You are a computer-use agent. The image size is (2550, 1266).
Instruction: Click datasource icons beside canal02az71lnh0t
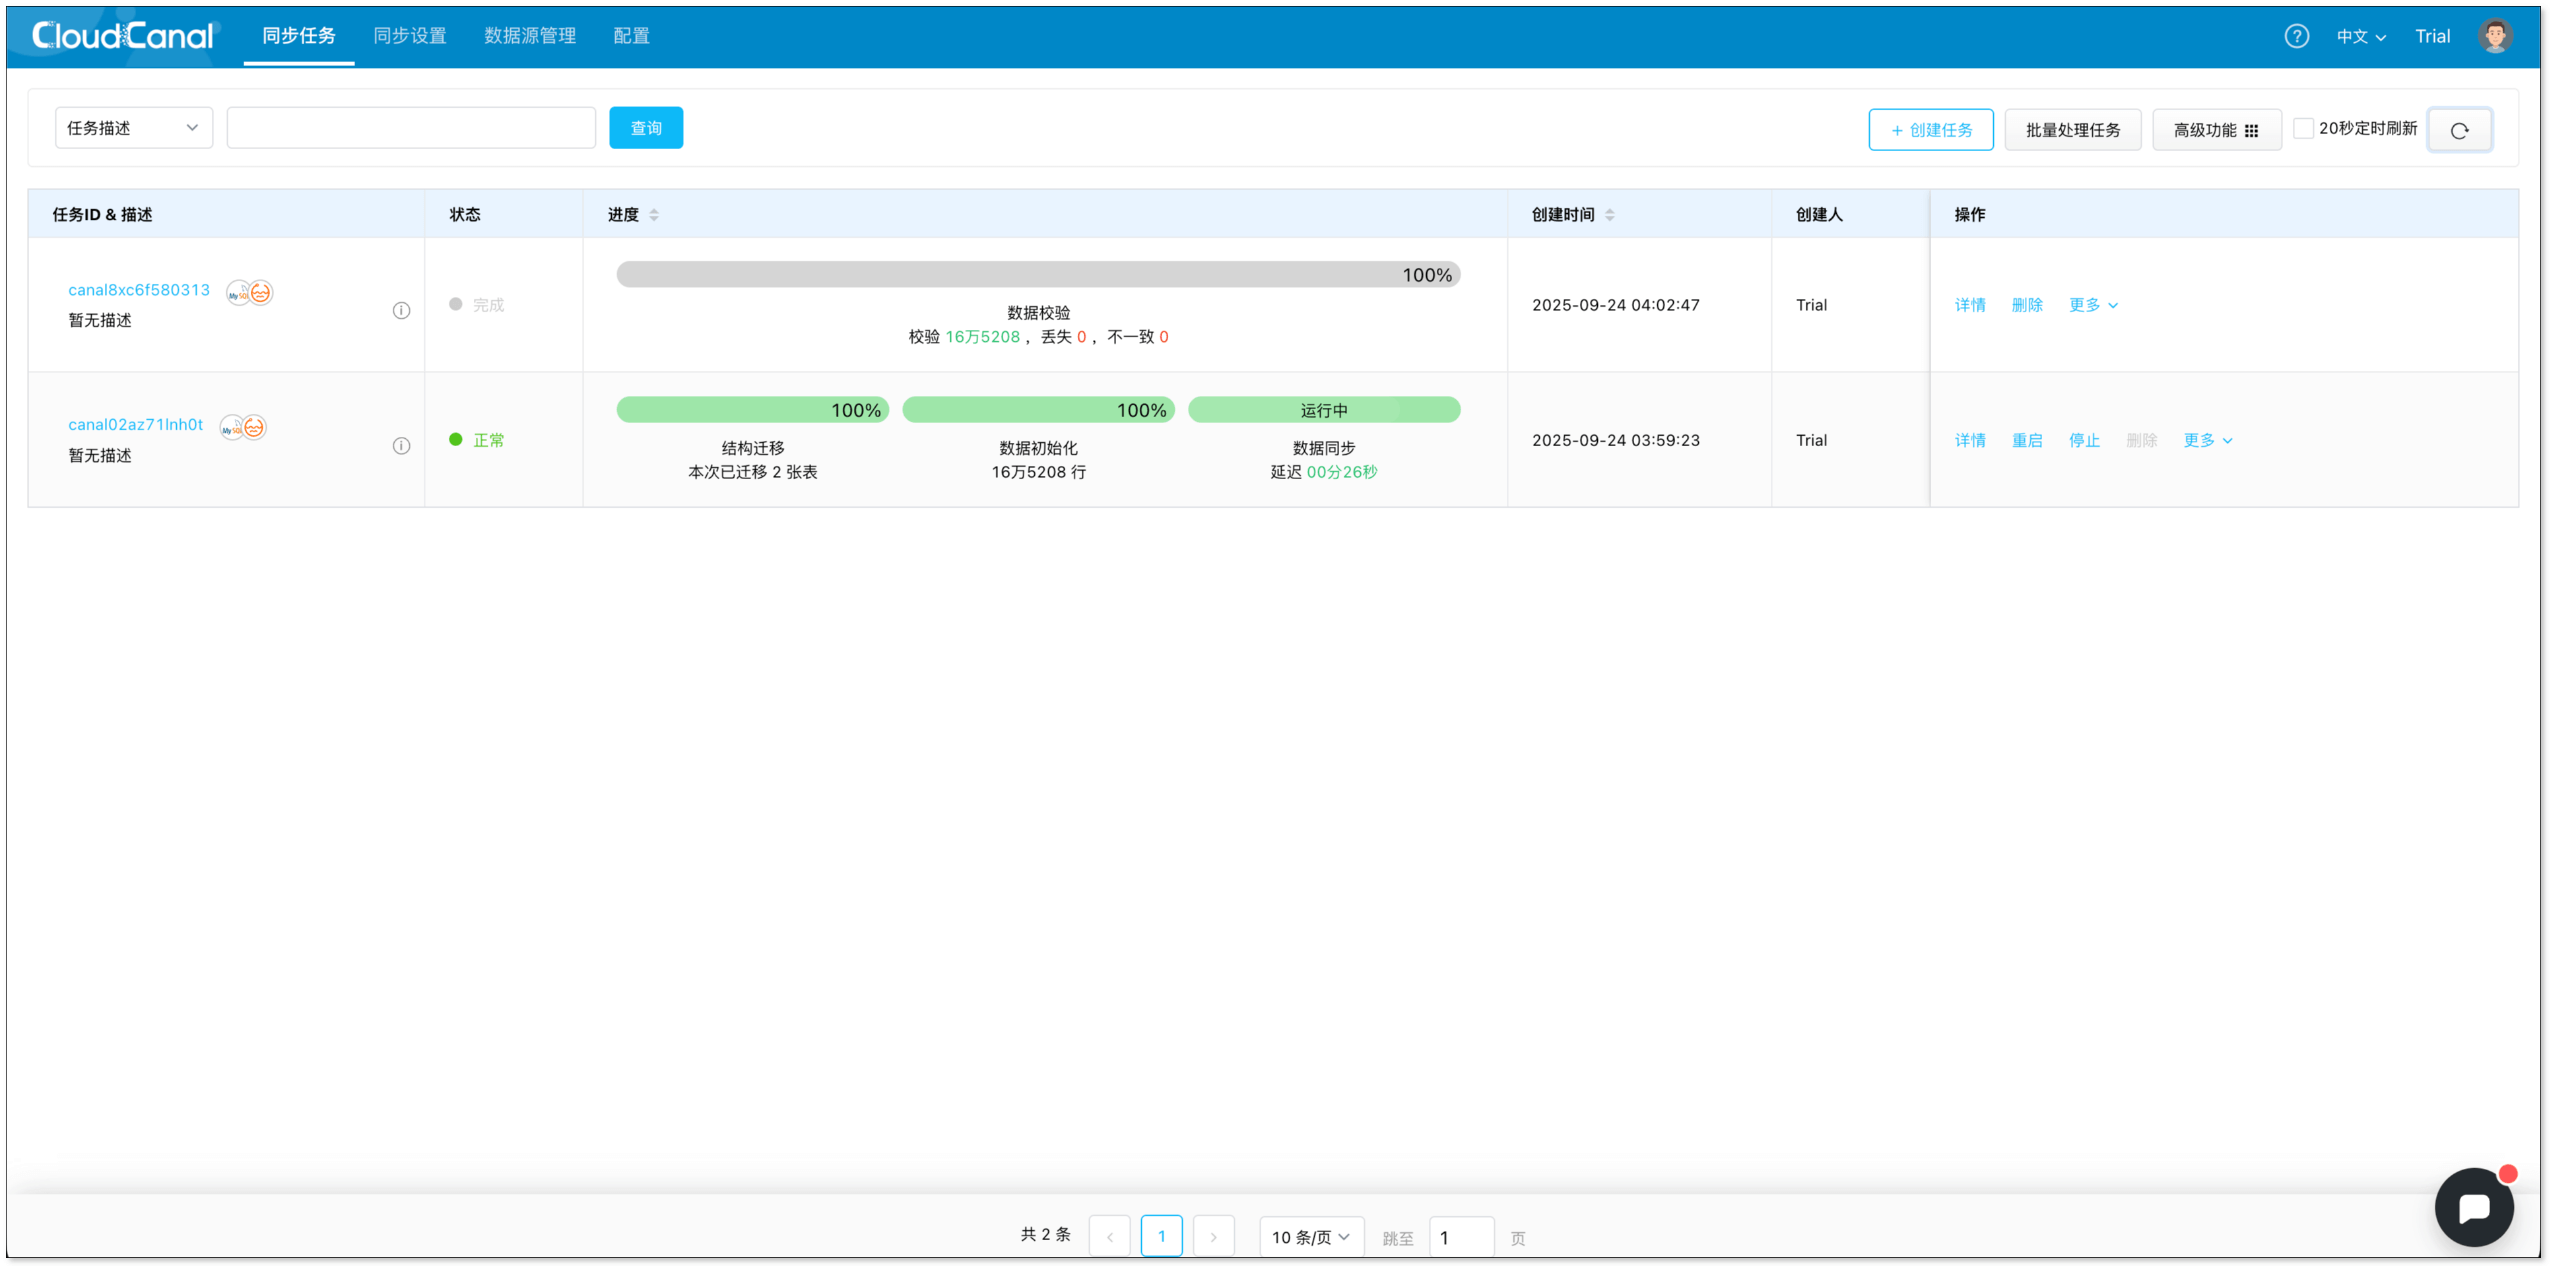243,427
